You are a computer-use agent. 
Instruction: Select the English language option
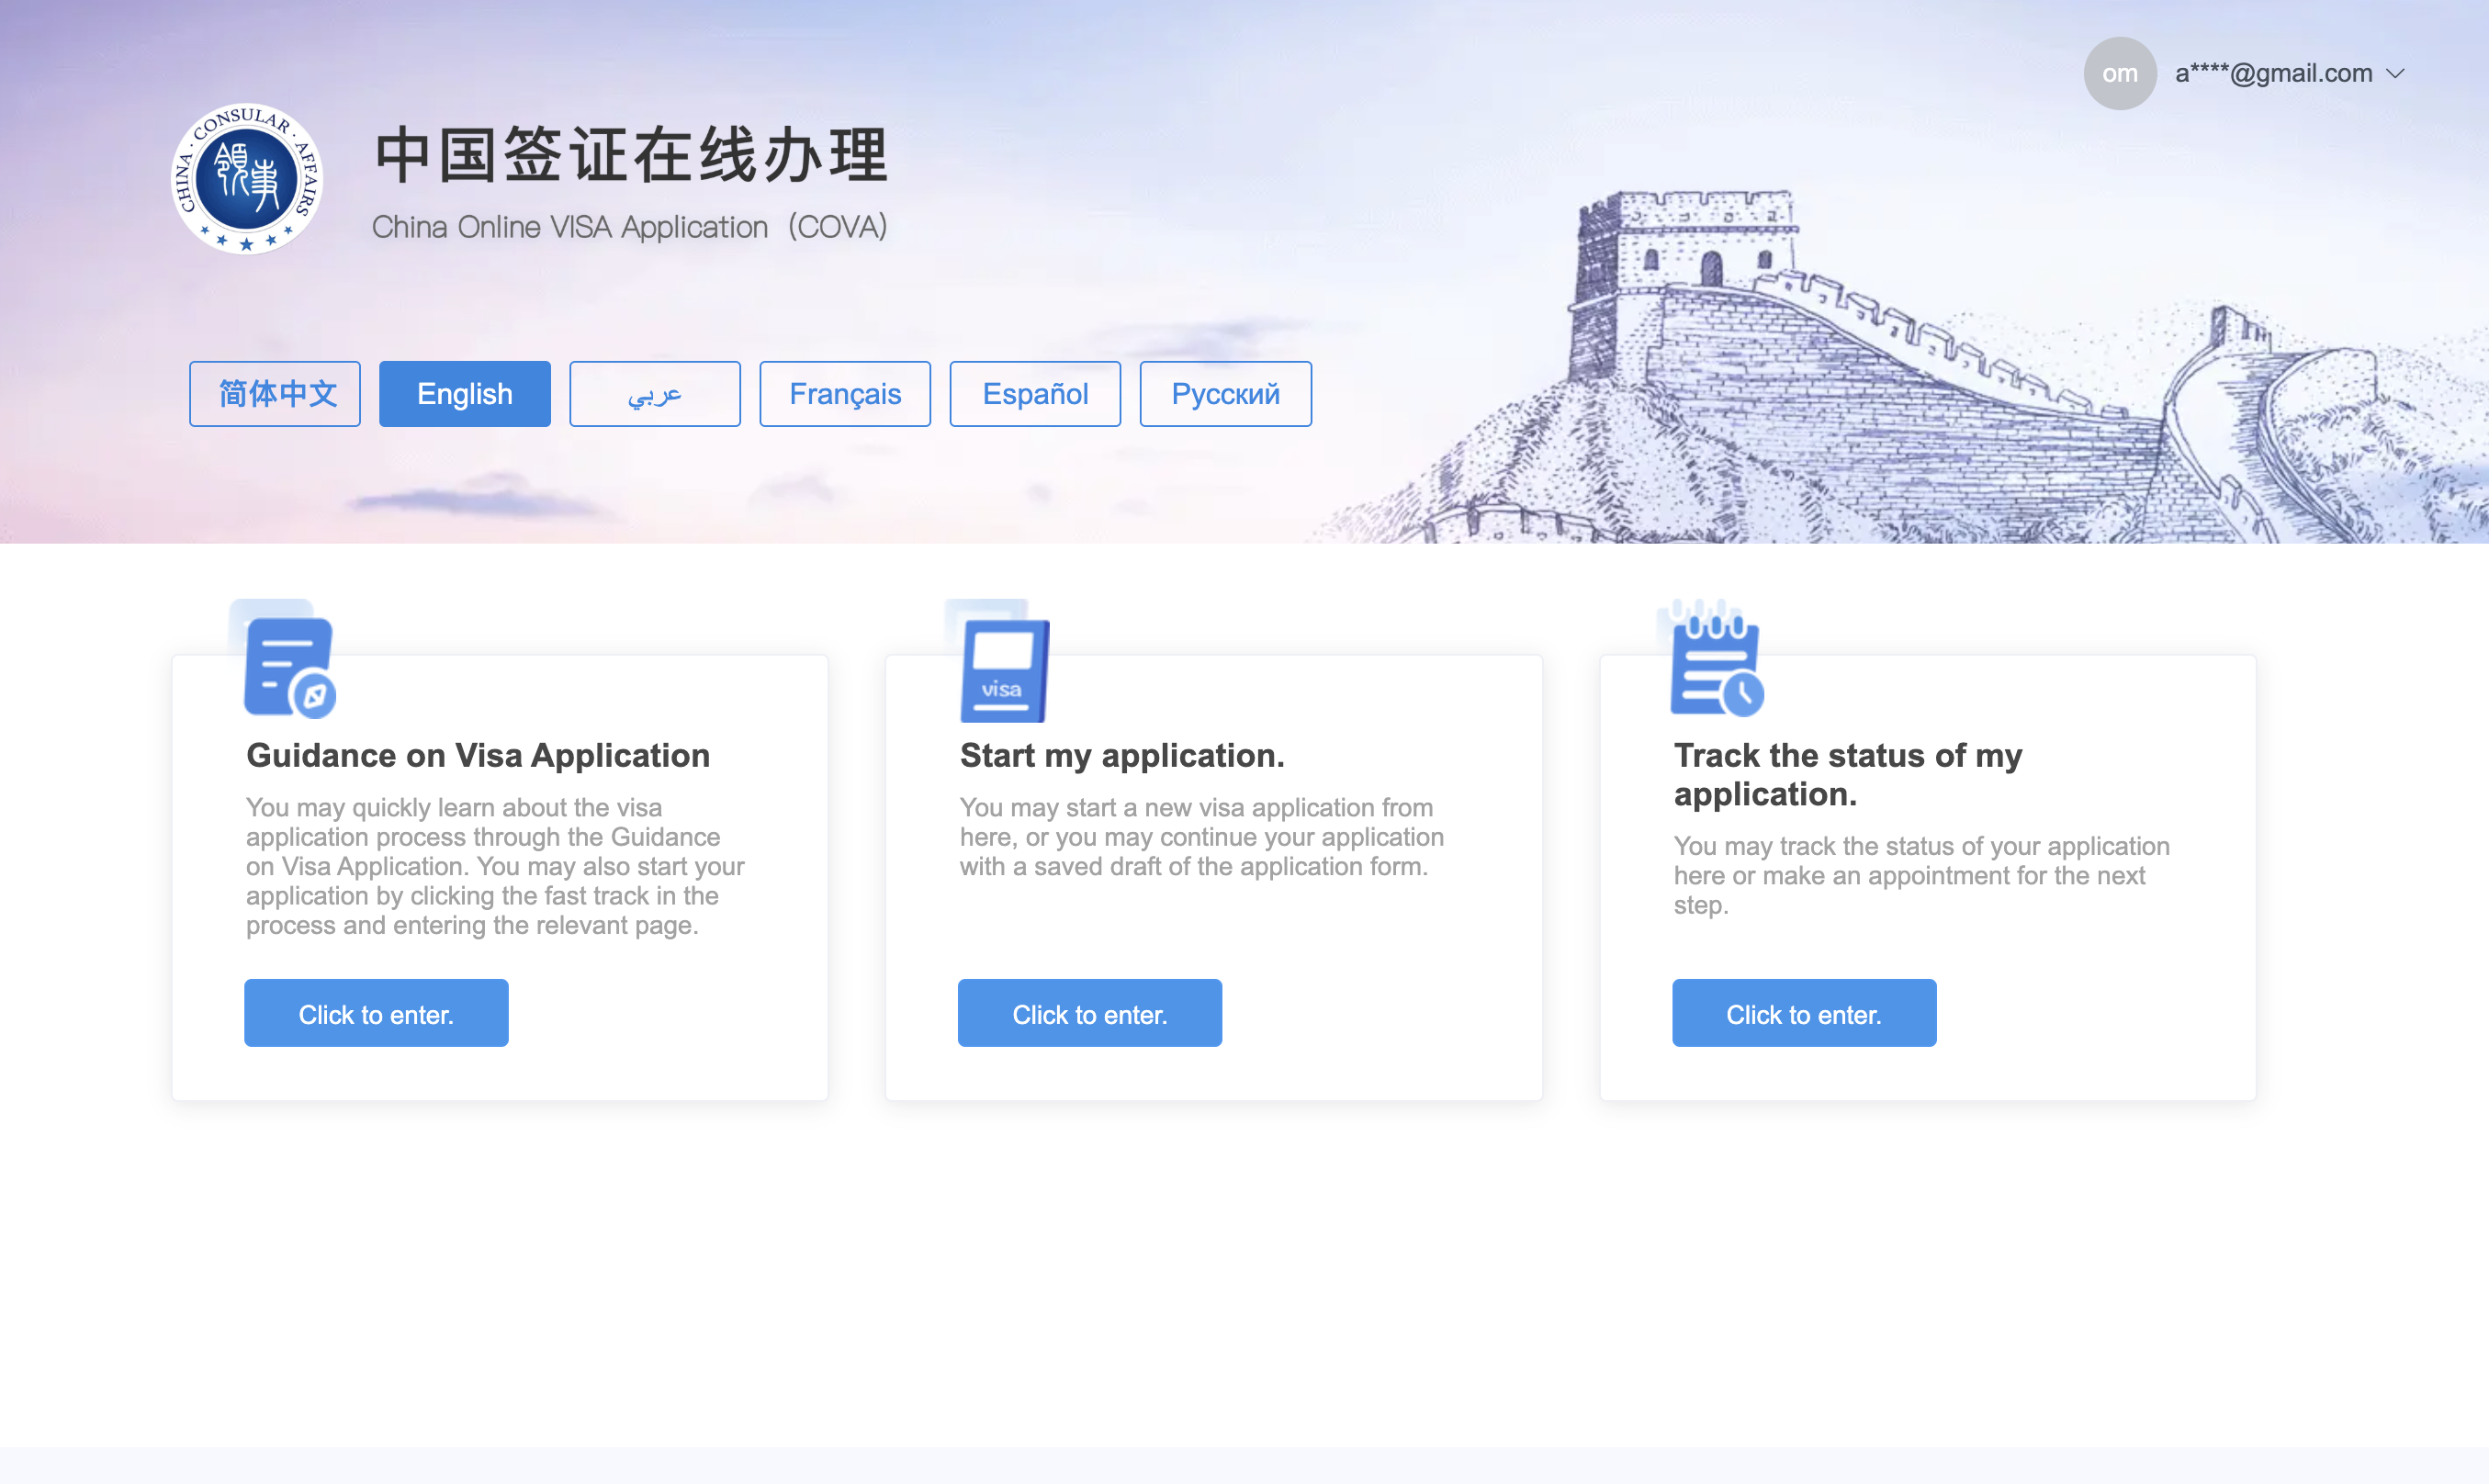465,394
